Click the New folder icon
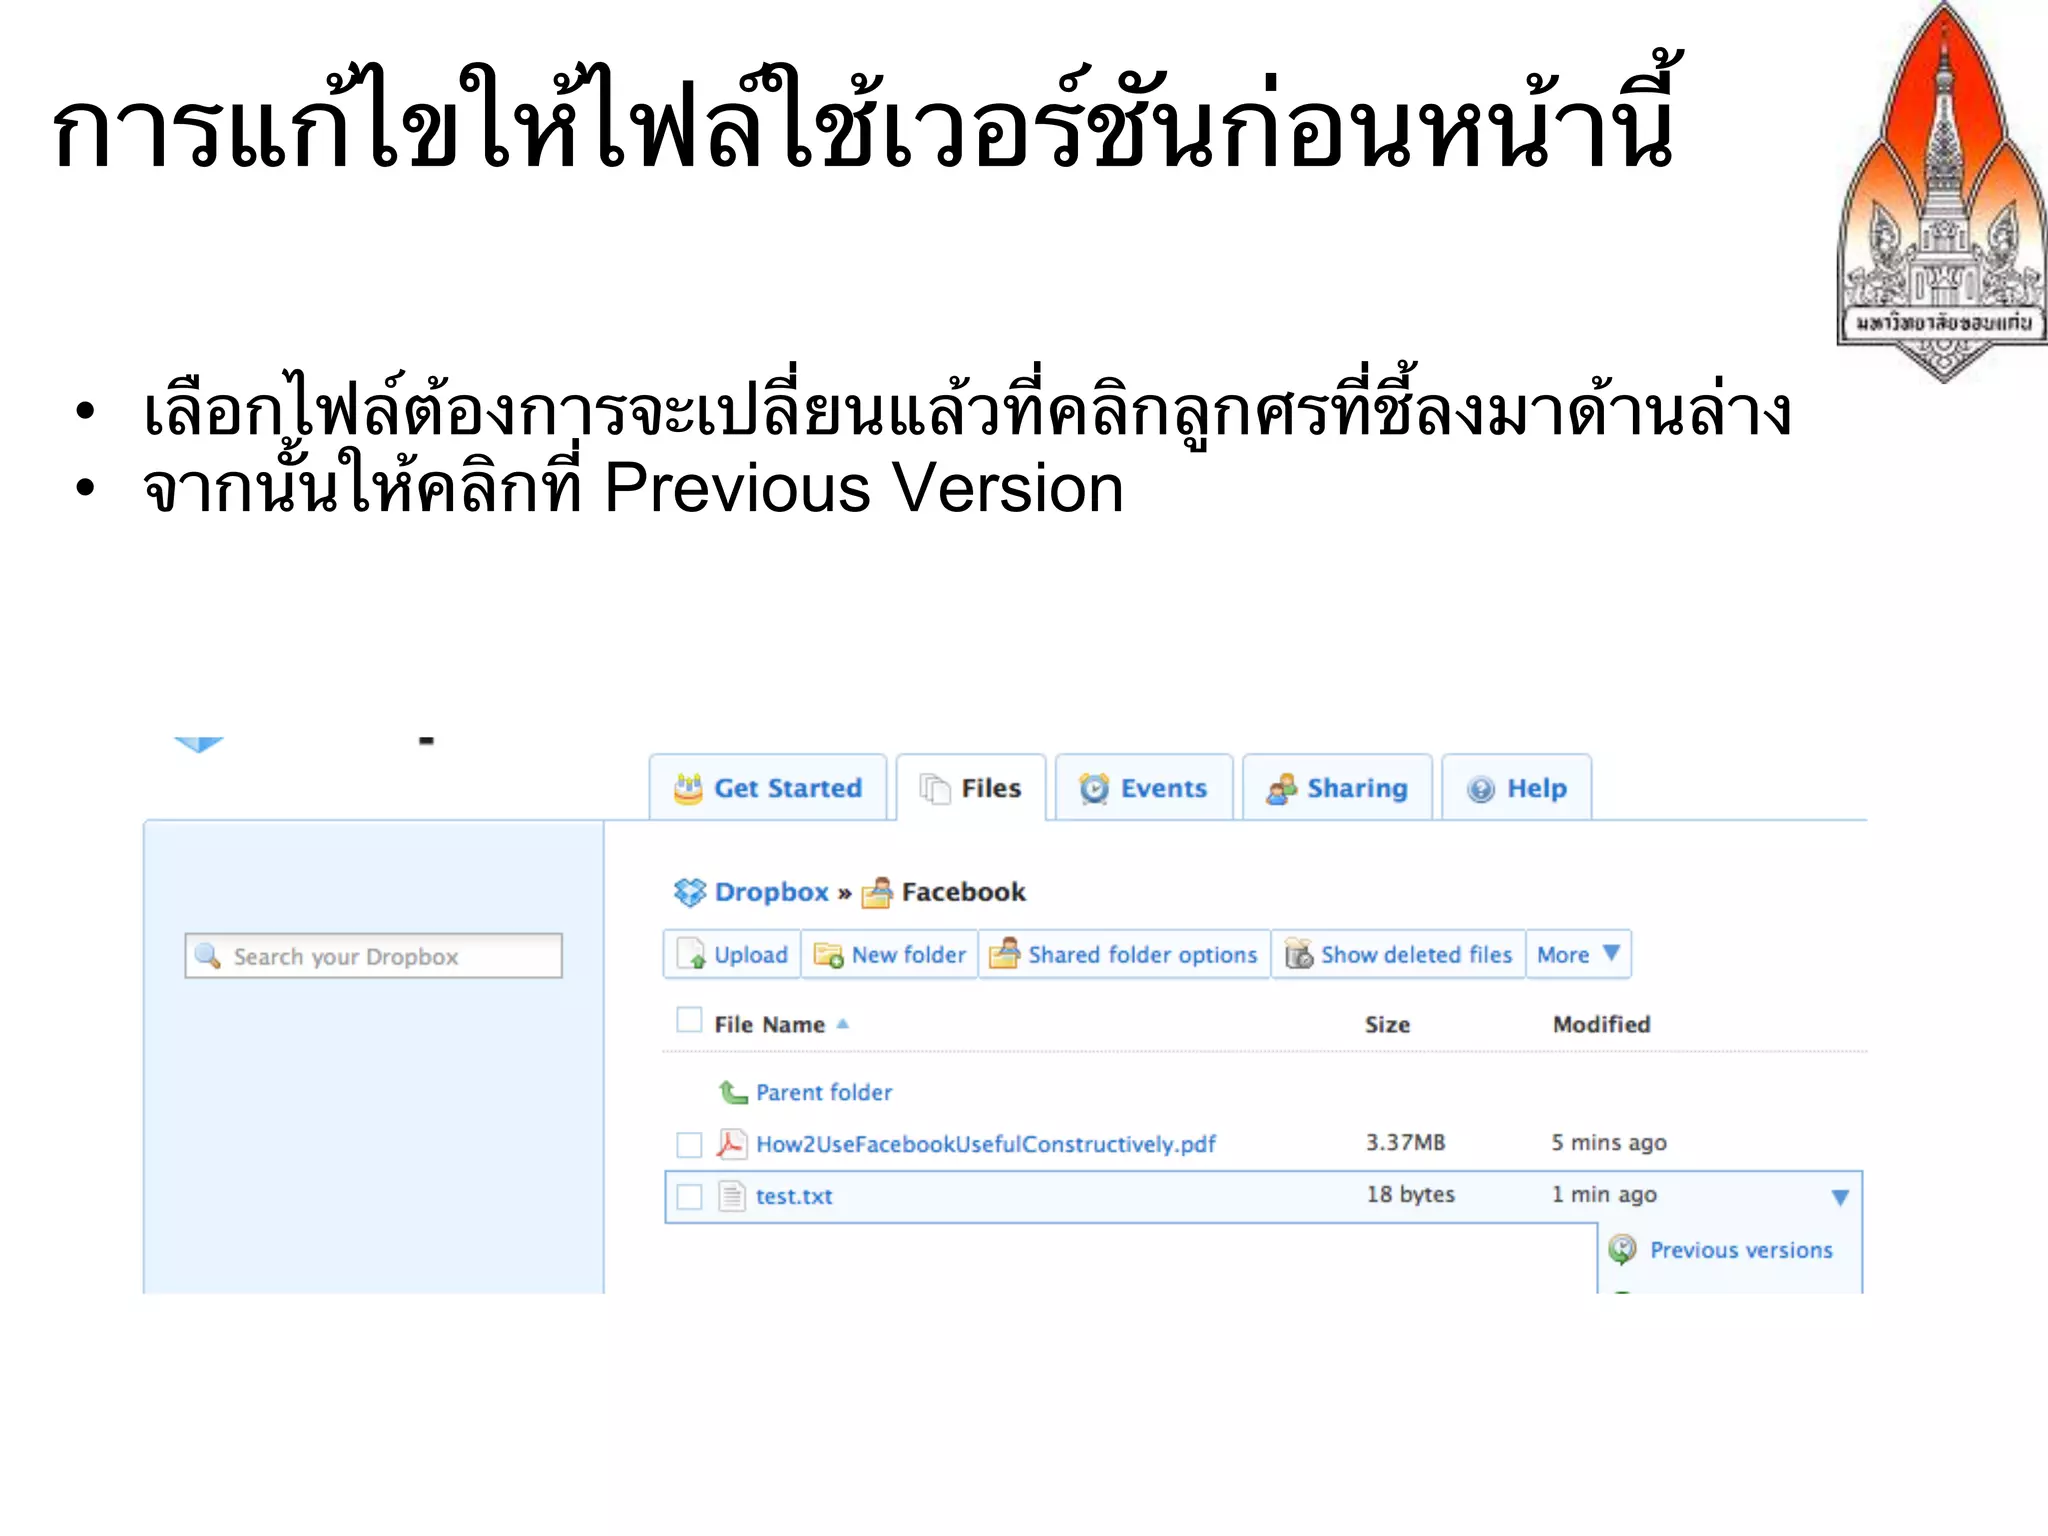The width and height of the screenshot is (2048, 1536). point(828,956)
